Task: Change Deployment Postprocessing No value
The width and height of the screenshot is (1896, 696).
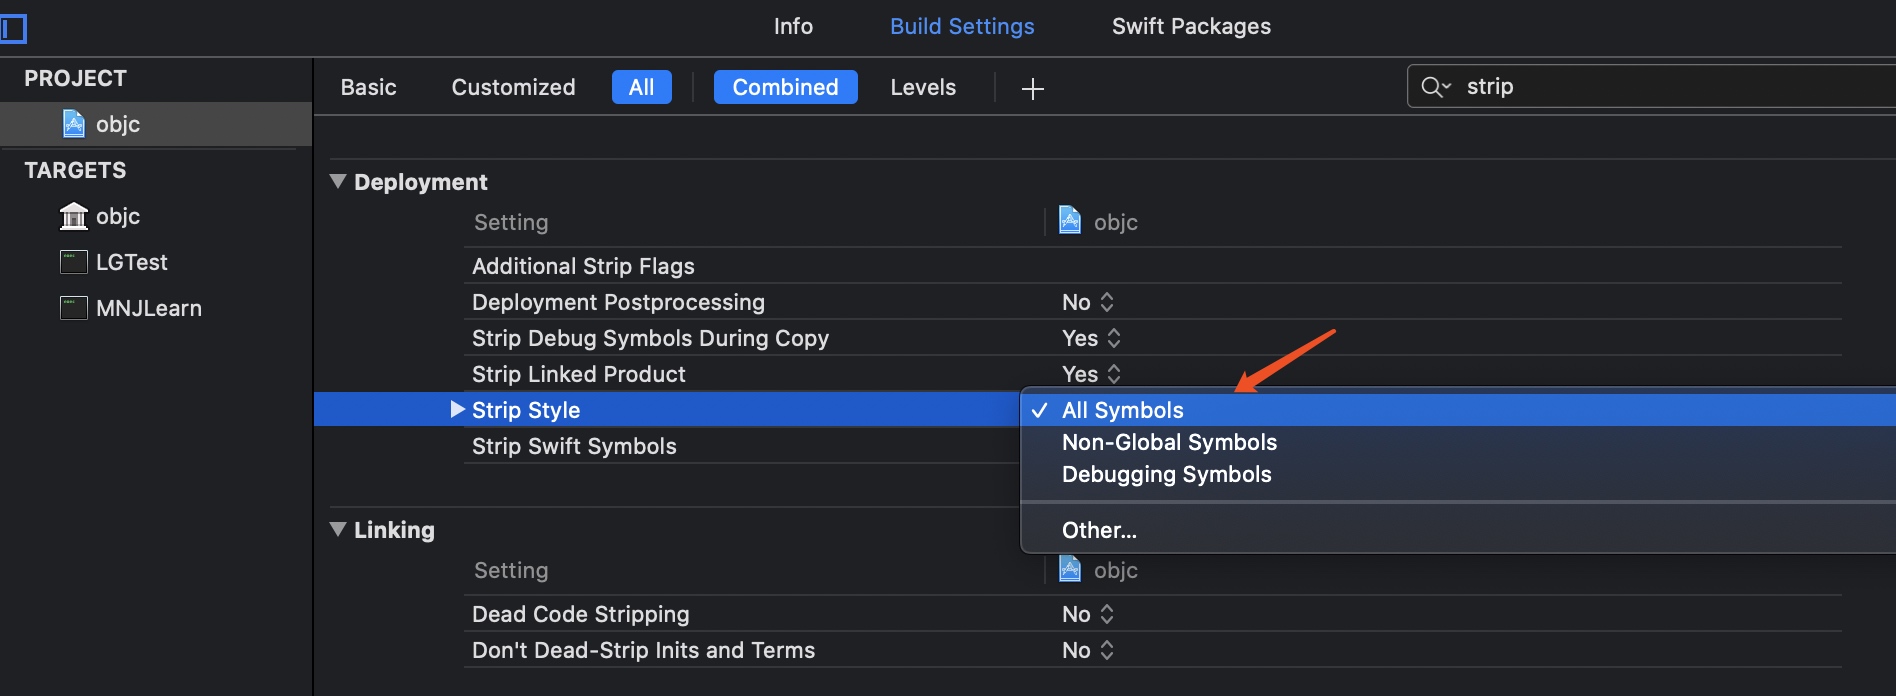Action: point(1088,302)
